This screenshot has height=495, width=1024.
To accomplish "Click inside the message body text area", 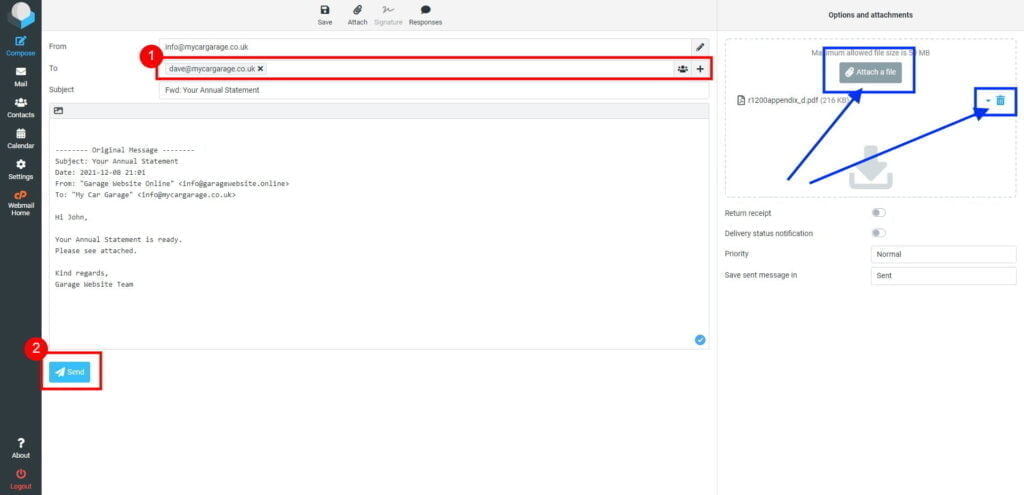I will coord(379,234).
